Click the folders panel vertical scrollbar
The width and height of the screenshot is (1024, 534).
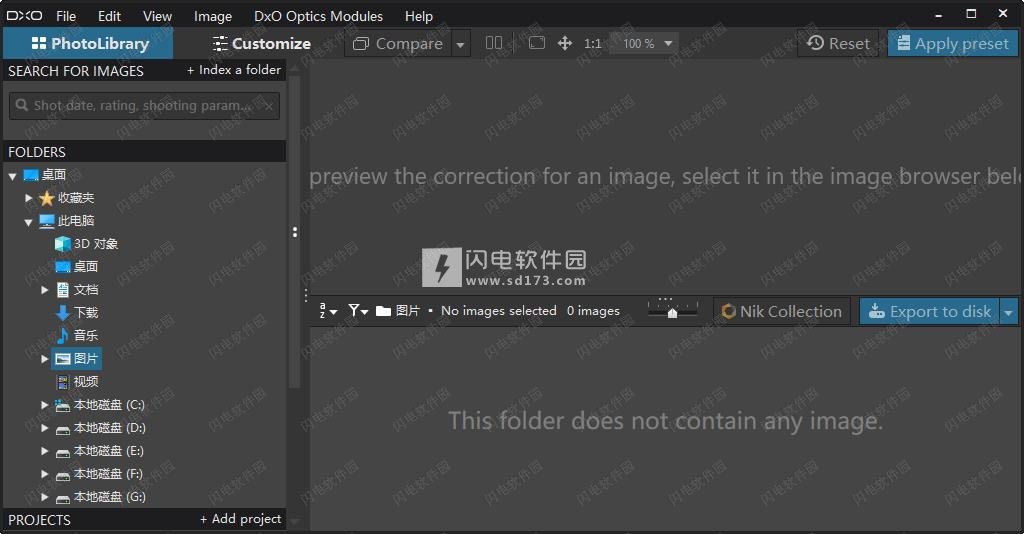point(294,232)
